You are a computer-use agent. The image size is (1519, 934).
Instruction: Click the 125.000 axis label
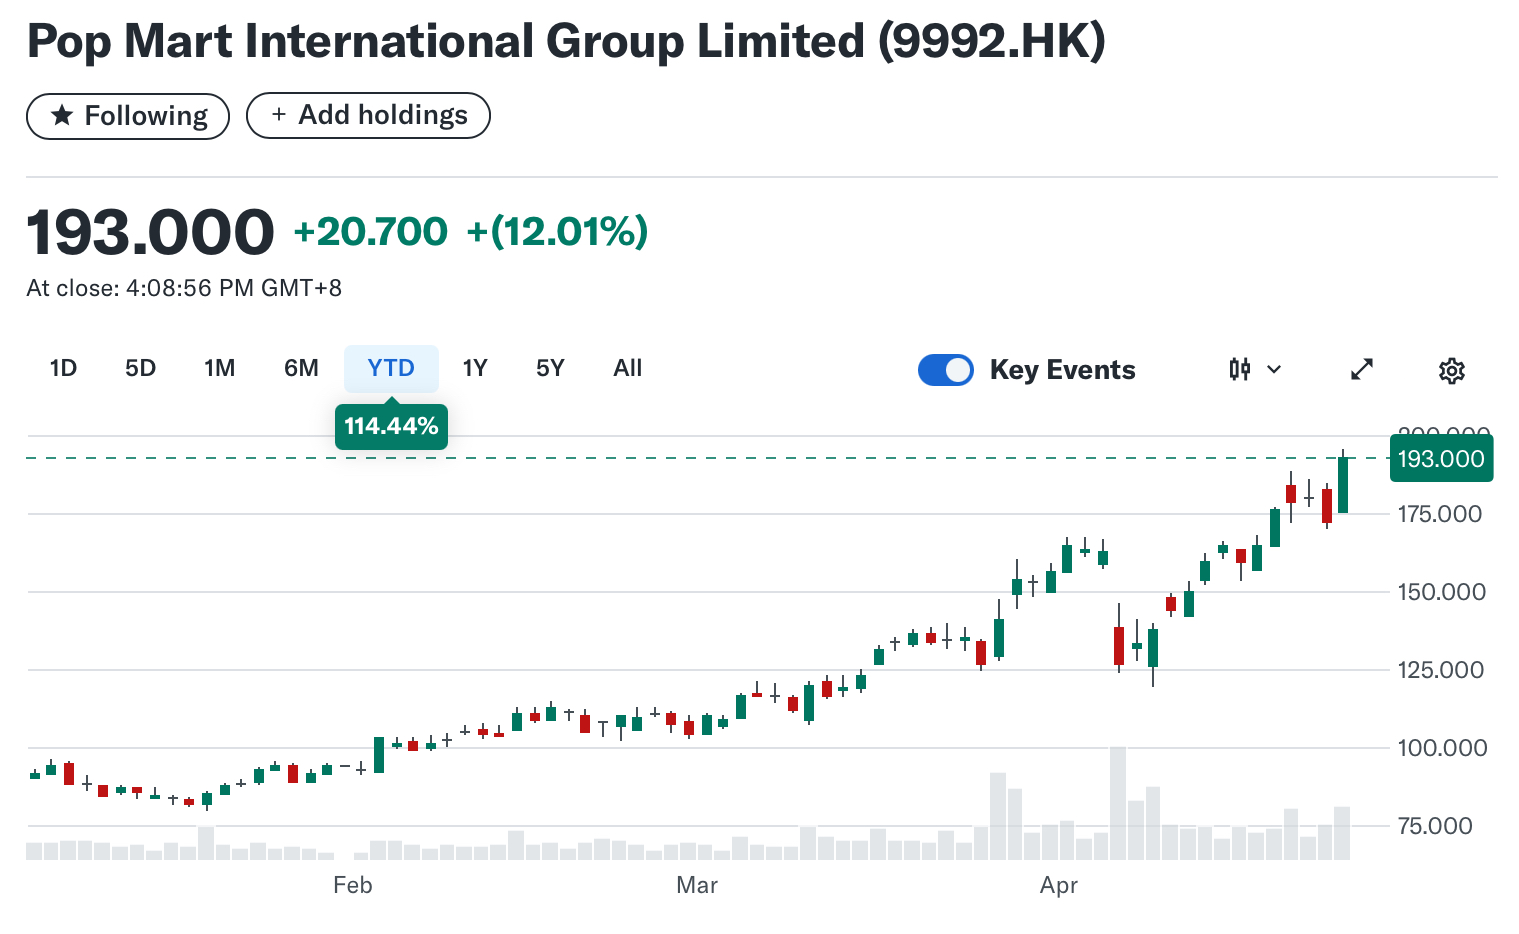(x=1440, y=671)
